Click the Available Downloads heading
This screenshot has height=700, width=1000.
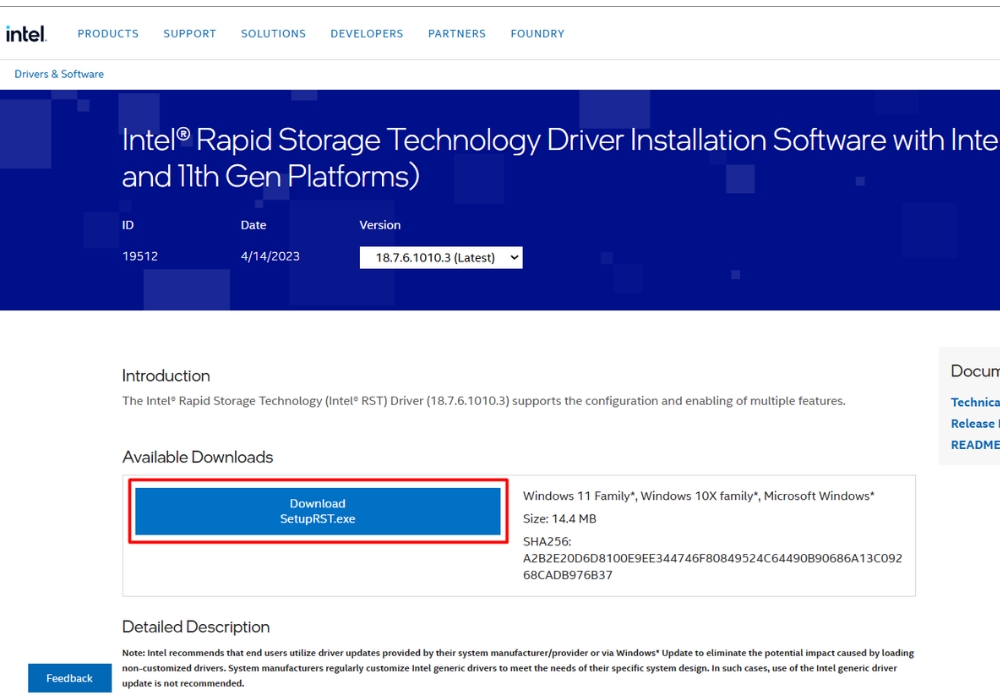click(197, 457)
